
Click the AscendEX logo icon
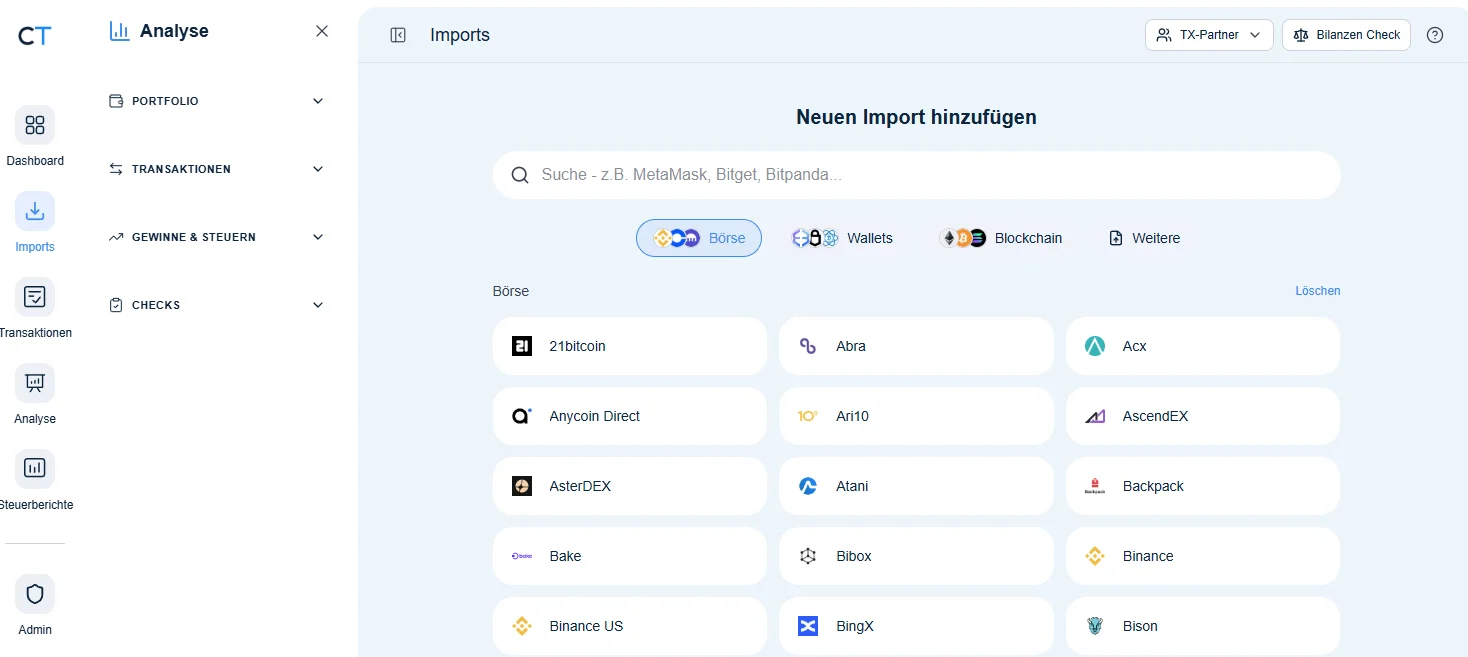1095,416
